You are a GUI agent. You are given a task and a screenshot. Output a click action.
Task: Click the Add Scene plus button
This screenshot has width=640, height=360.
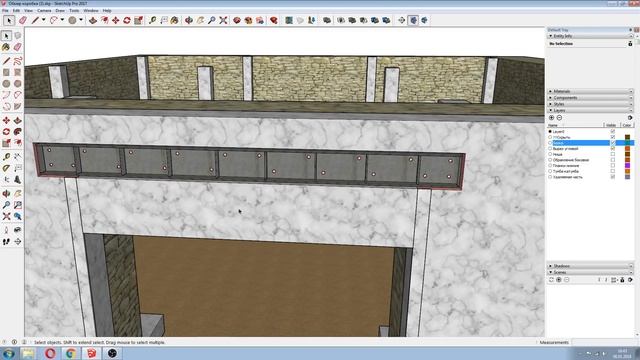[x=559, y=280]
